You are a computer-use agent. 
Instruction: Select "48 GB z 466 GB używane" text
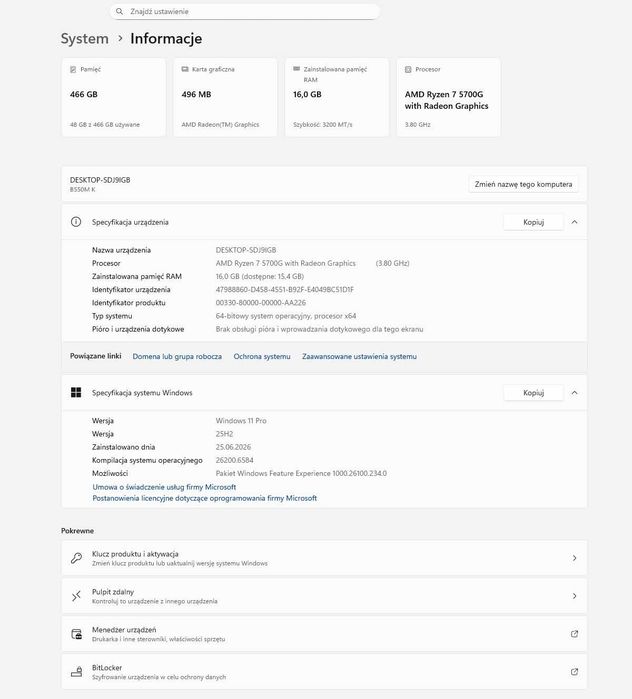point(105,125)
